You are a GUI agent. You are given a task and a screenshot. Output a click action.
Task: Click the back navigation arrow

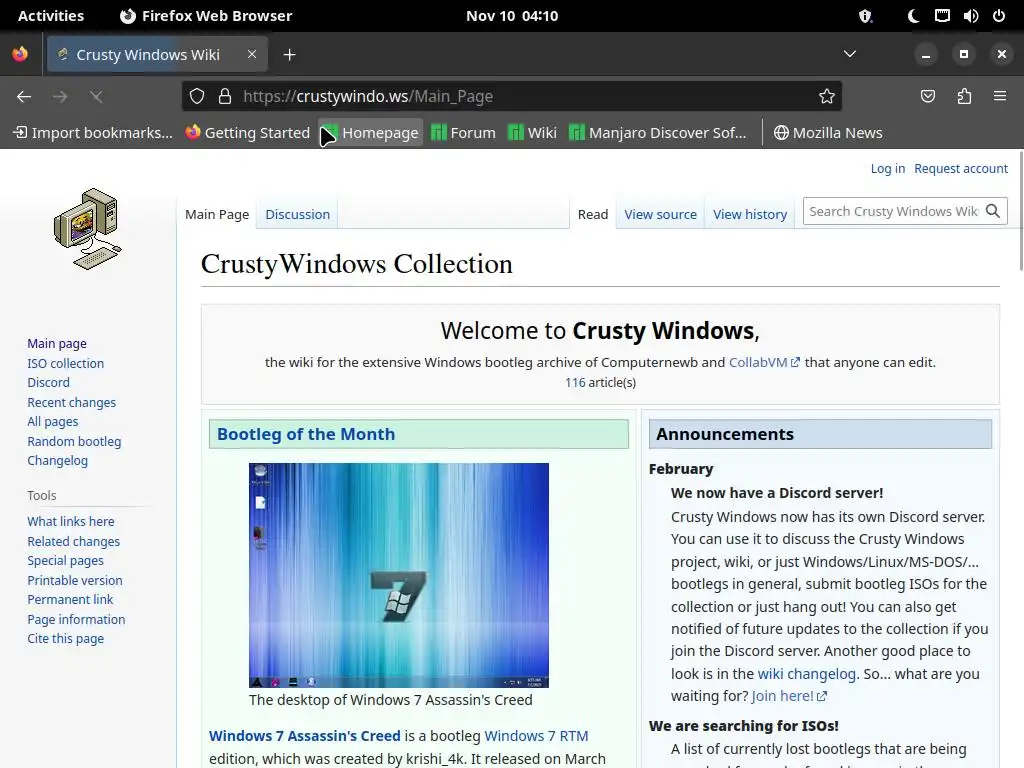coord(24,97)
